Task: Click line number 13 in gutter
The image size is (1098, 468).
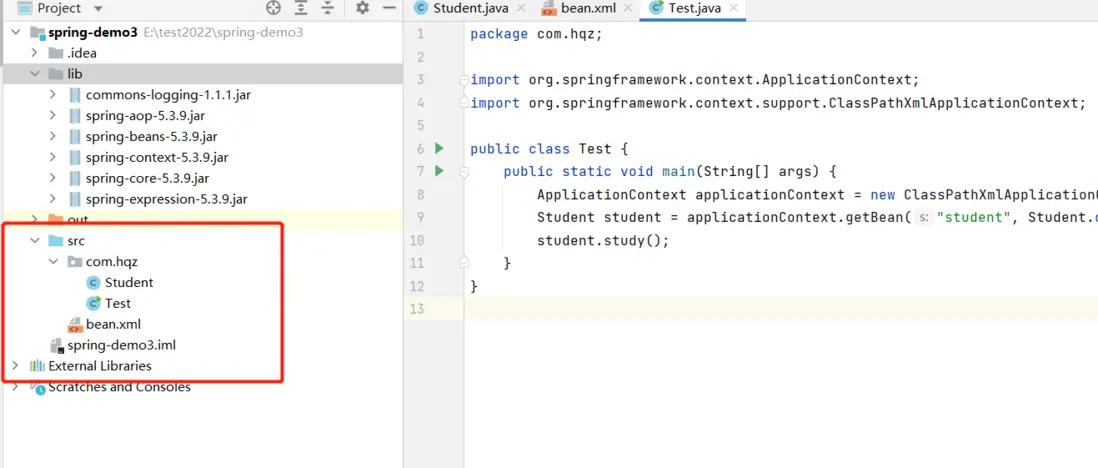Action: pos(417,309)
